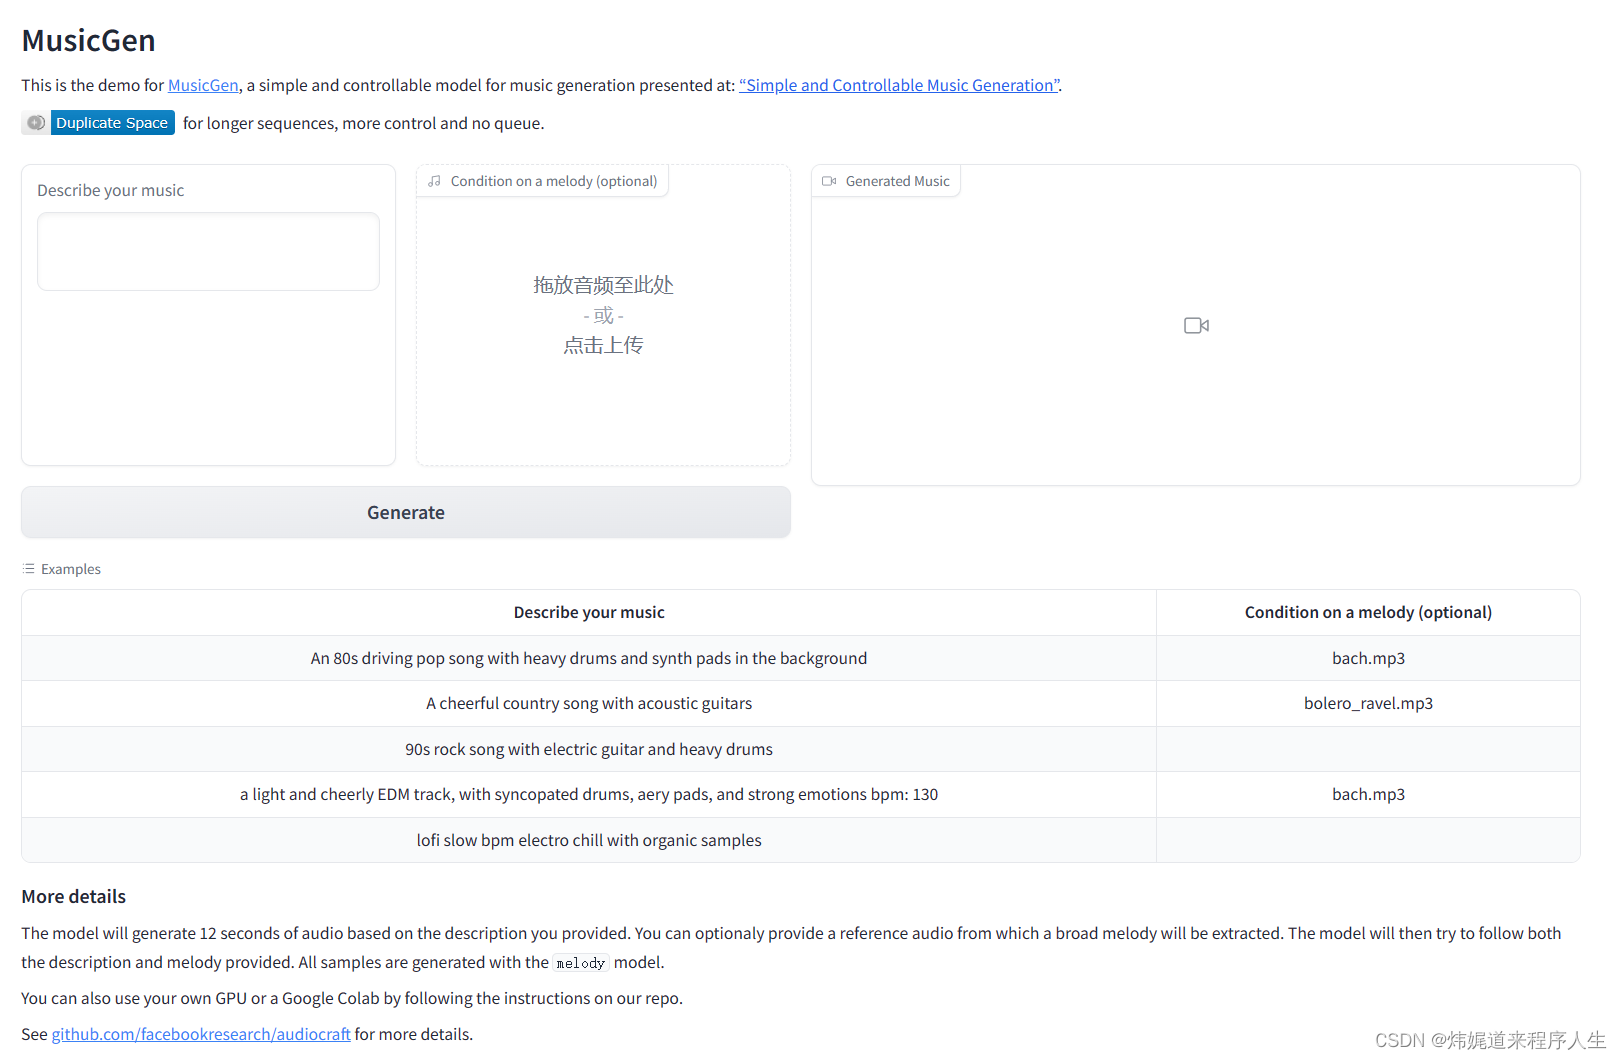
Task: Click the video icon beside Generated Music label
Action: pyautogui.click(x=829, y=181)
